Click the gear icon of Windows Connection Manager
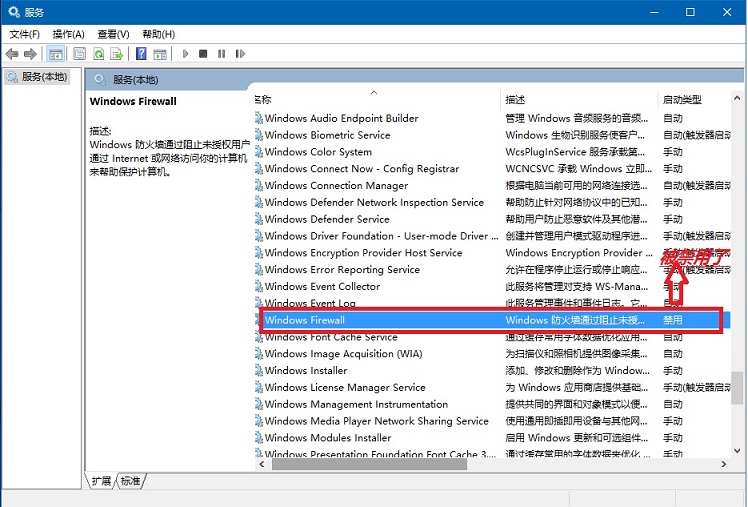Viewport: 748px width, 507px height. [x=259, y=185]
